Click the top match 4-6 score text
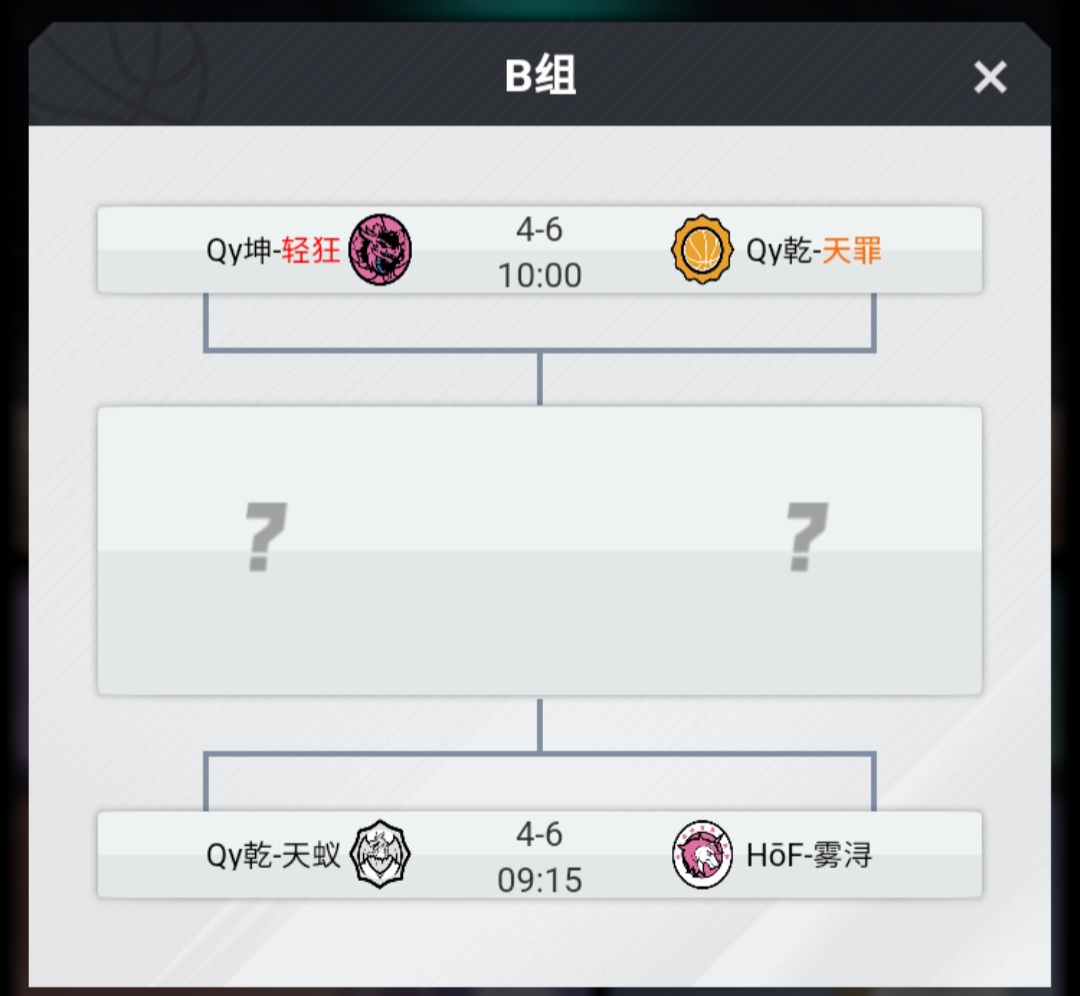 pos(539,229)
